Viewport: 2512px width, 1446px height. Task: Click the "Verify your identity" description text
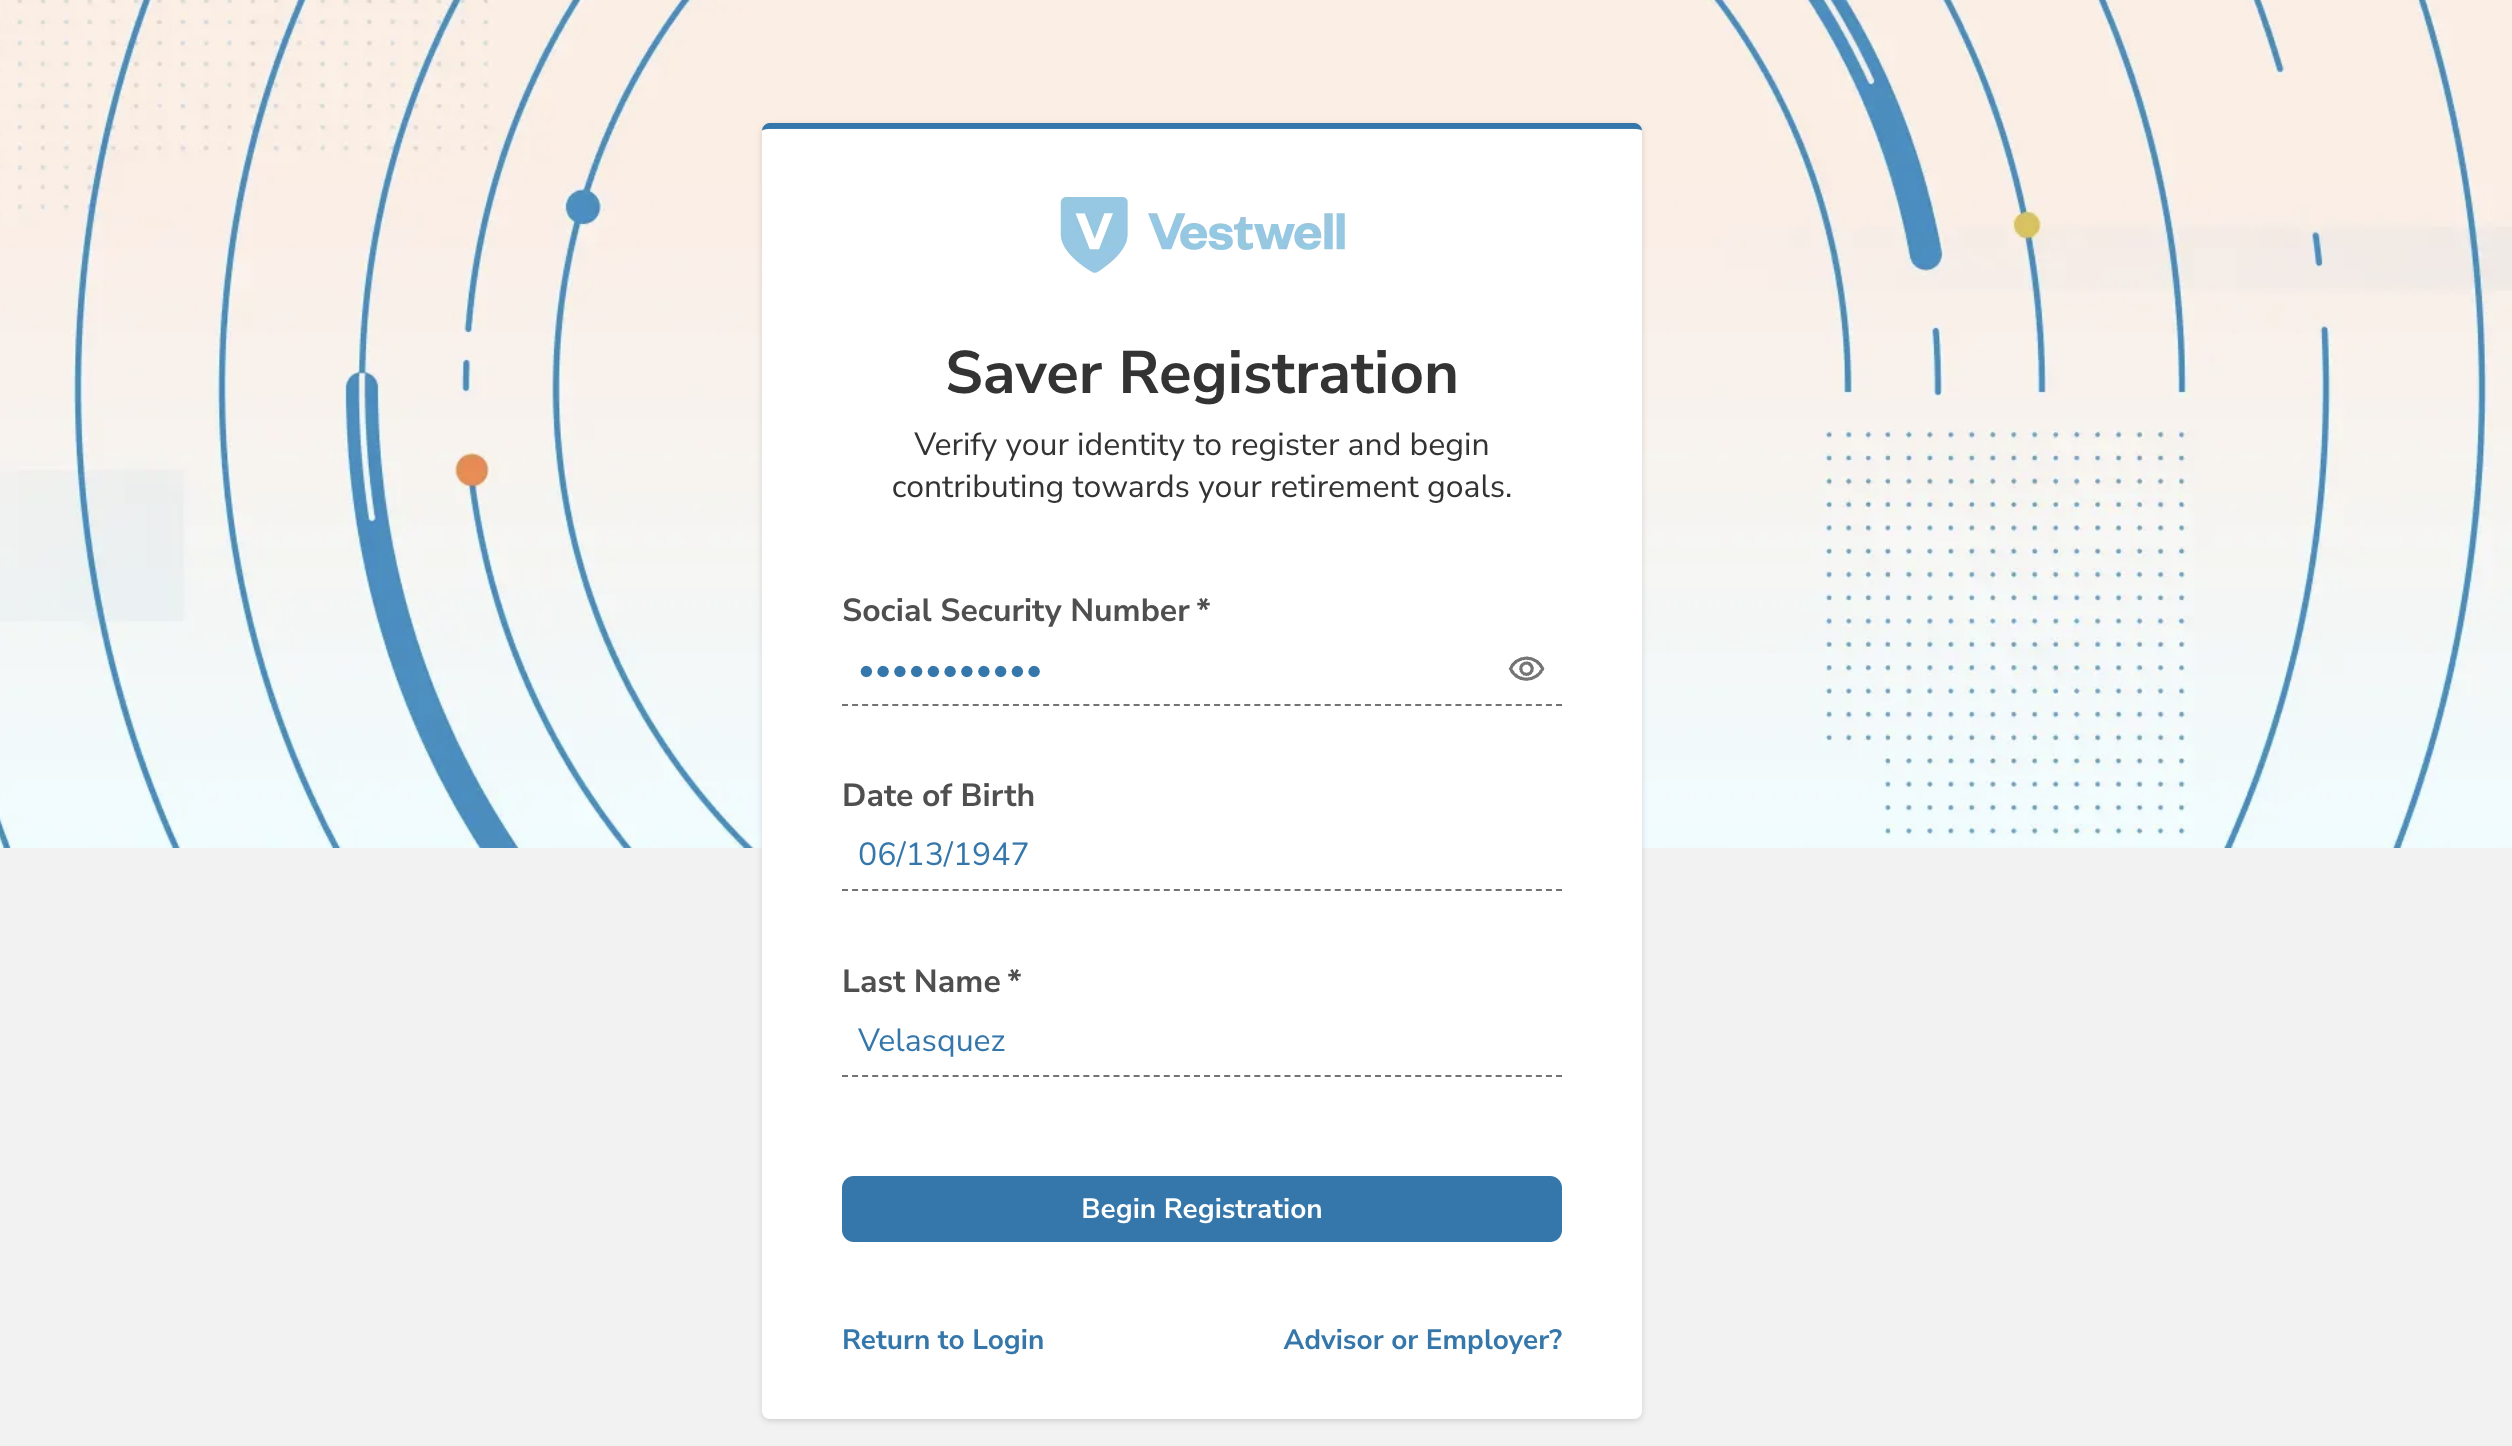pyautogui.click(x=1201, y=465)
